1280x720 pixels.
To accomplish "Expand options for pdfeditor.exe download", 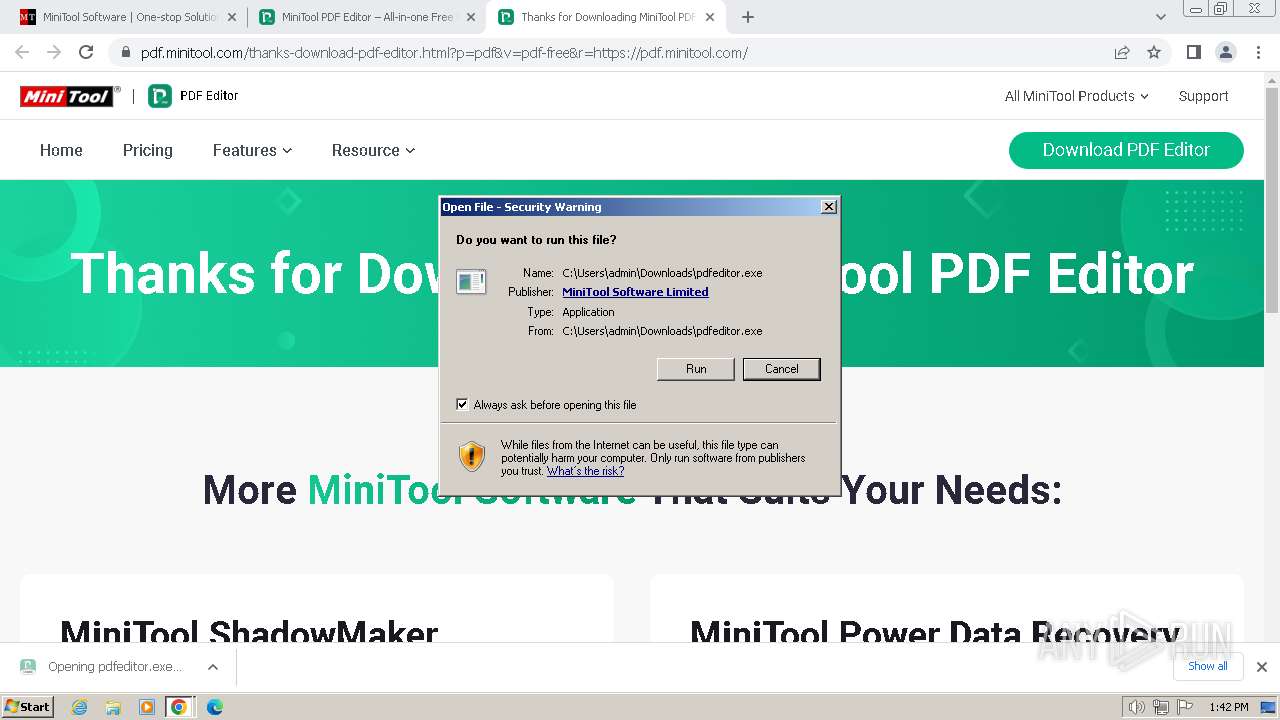I will (x=213, y=667).
